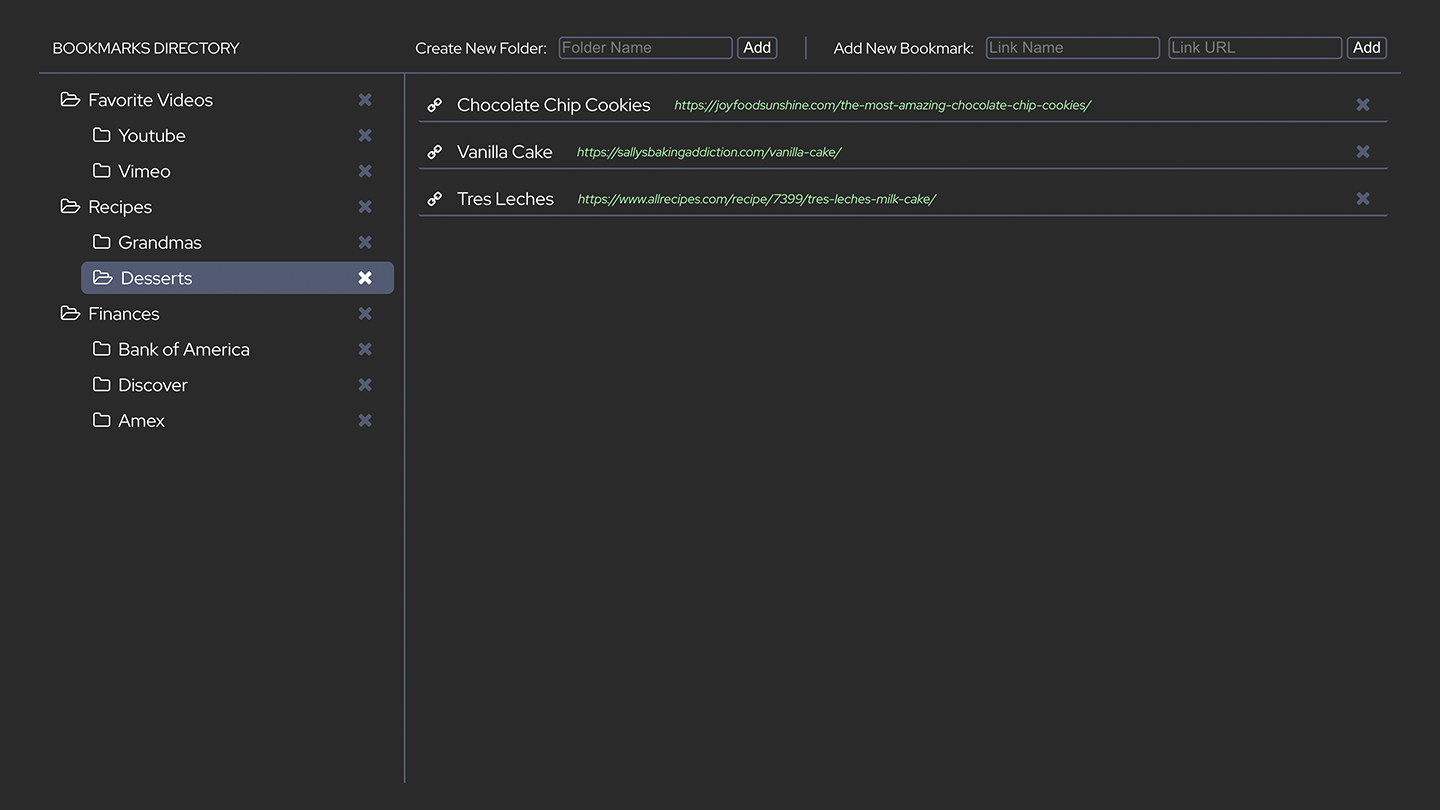The width and height of the screenshot is (1440, 810).
Task: Remove the Youtube folder
Action: point(365,135)
